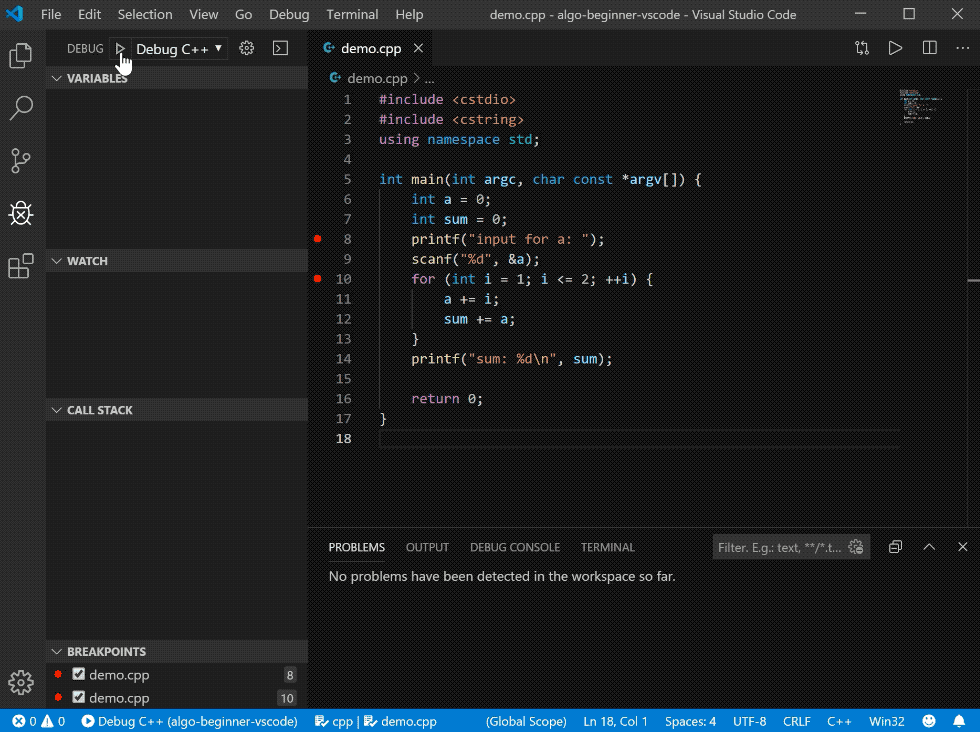Screen dimensions: 980x732
Task: Open the Terminal menu
Action: click(352, 15)
